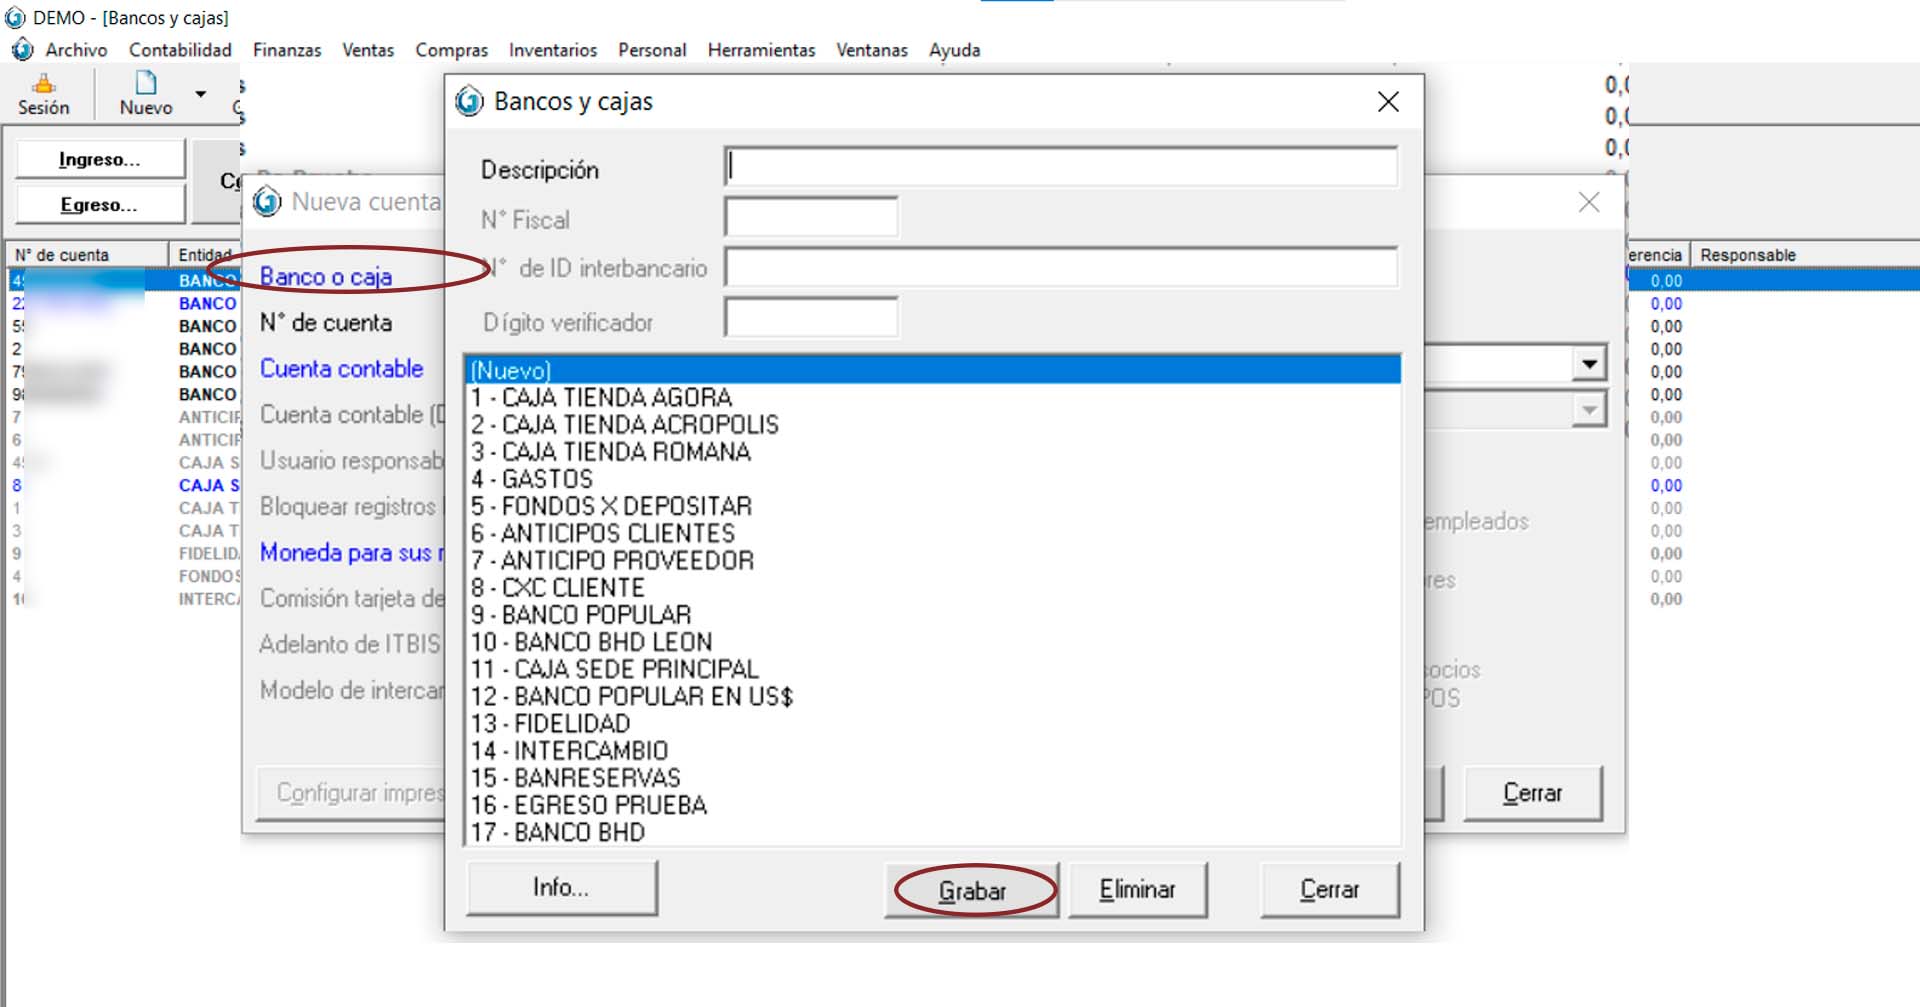The width and height of the screenshot is (1920, 1007).
Task: Click the Descripción text field
Action: click(1060, 167)
